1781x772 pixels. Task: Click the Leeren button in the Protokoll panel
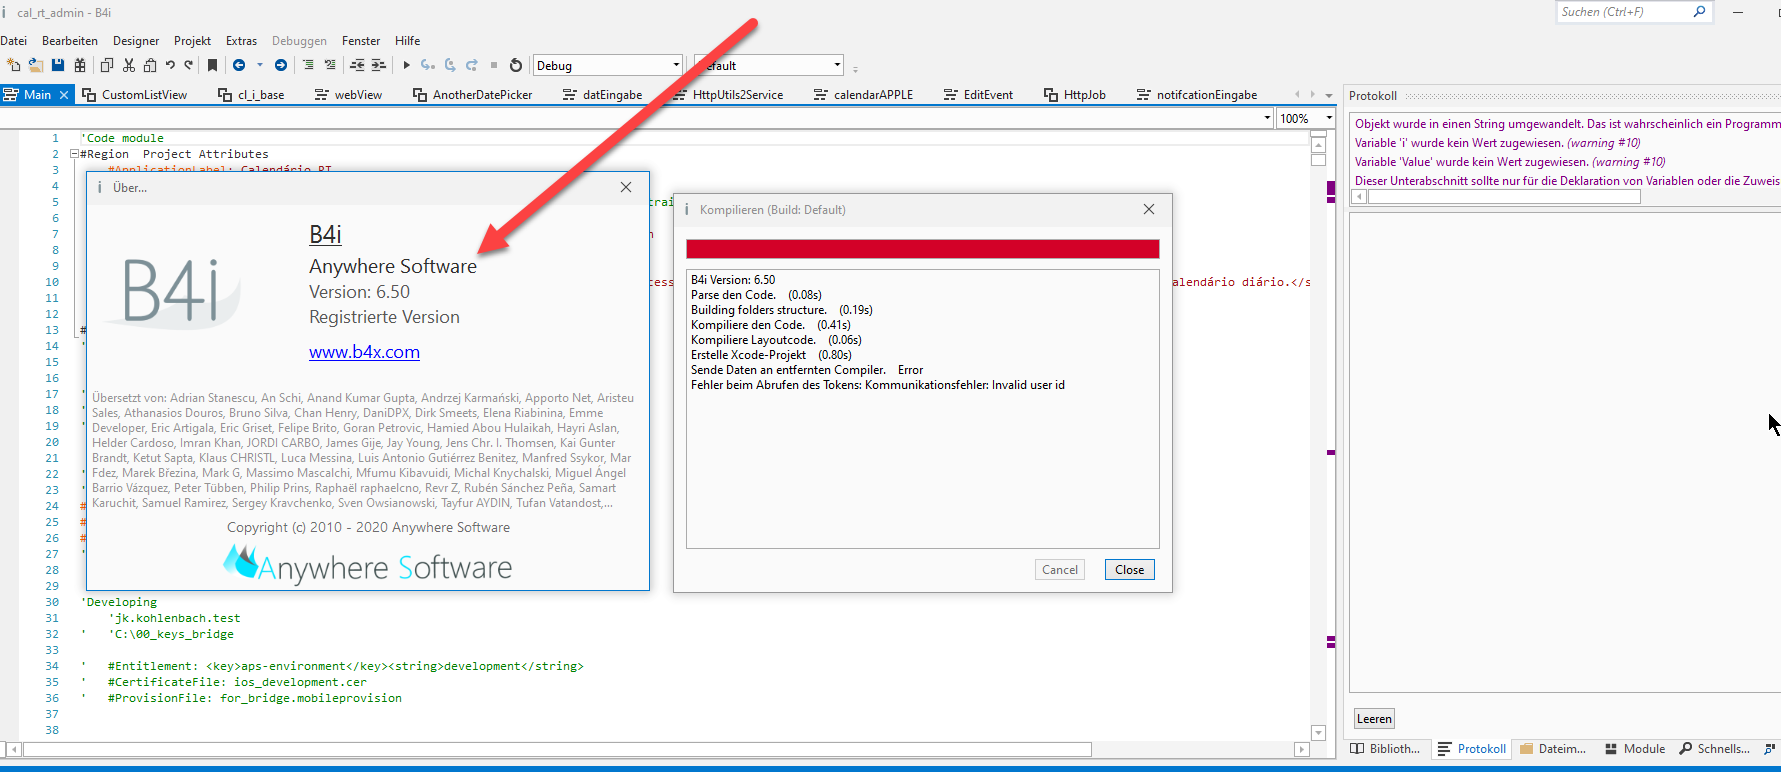coord(1374,719)
